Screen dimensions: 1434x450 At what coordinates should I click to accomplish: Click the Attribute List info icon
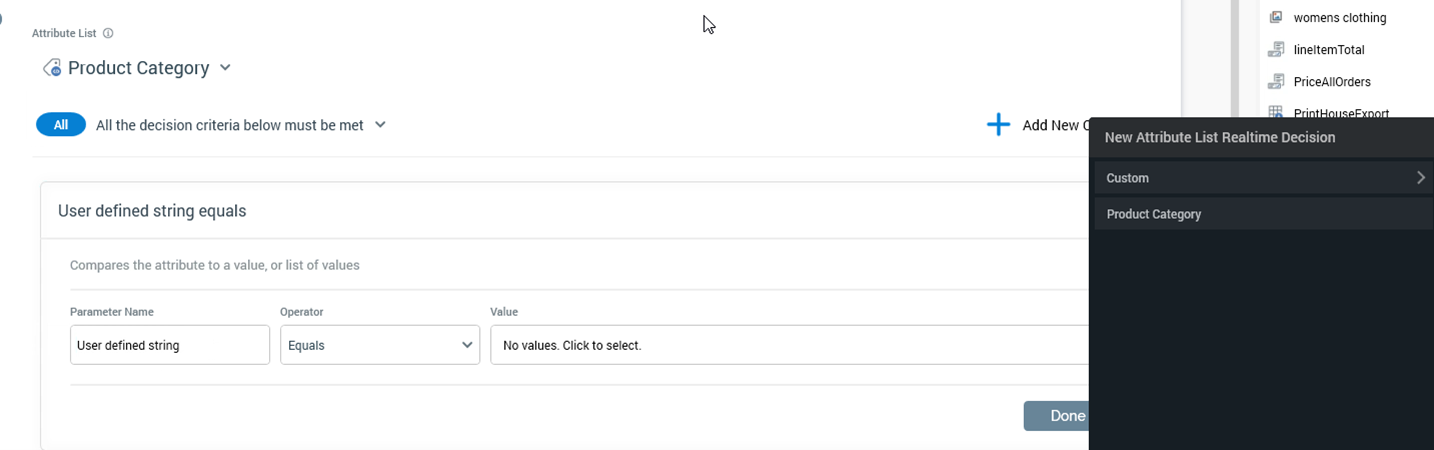[x=108, y=33]
